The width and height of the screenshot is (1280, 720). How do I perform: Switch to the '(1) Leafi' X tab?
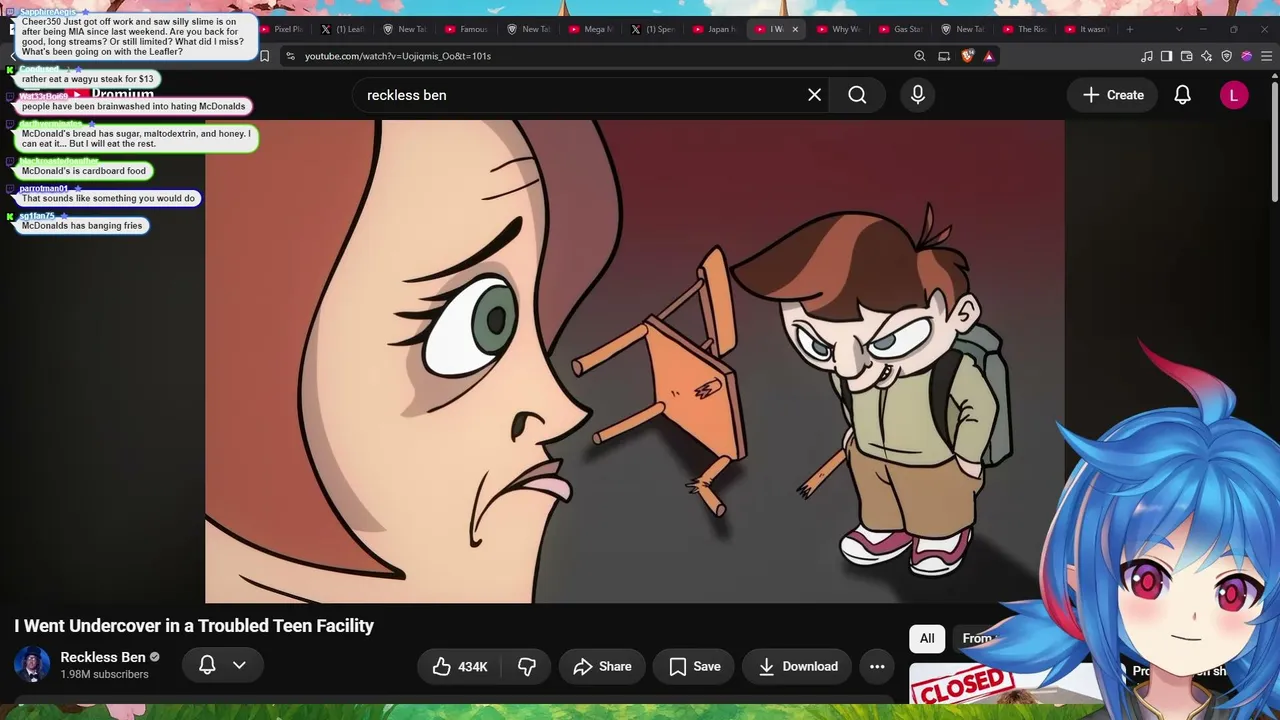tap(342, 29)
